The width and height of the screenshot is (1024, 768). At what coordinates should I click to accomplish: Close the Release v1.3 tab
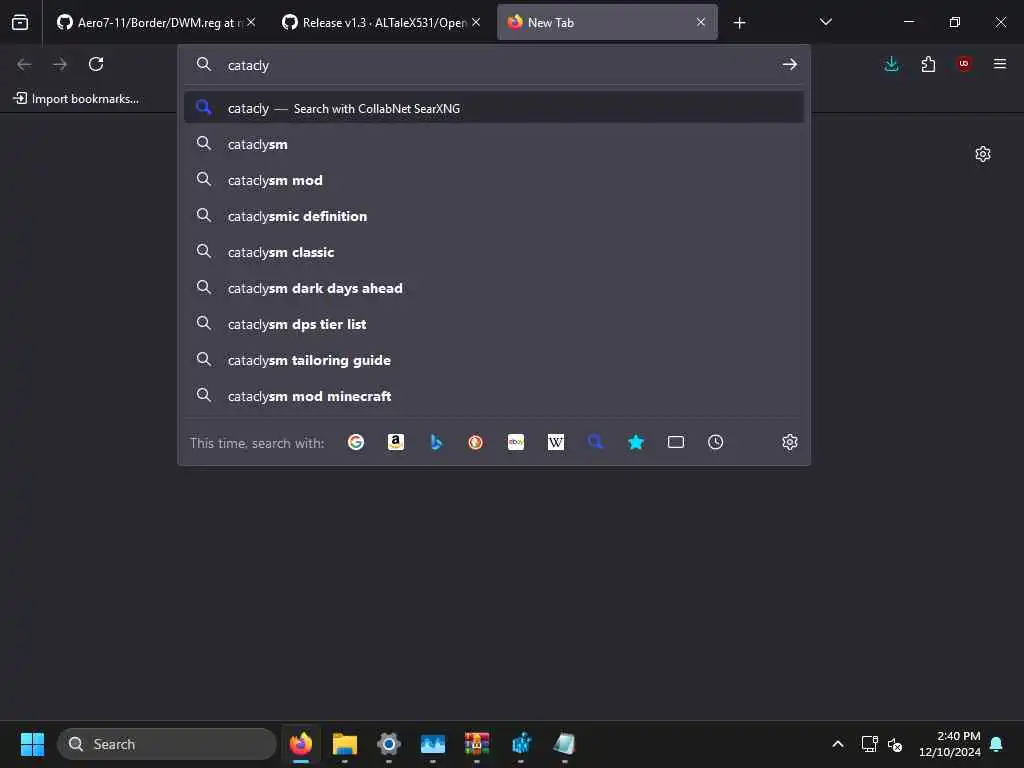click(x=476, y=22)
